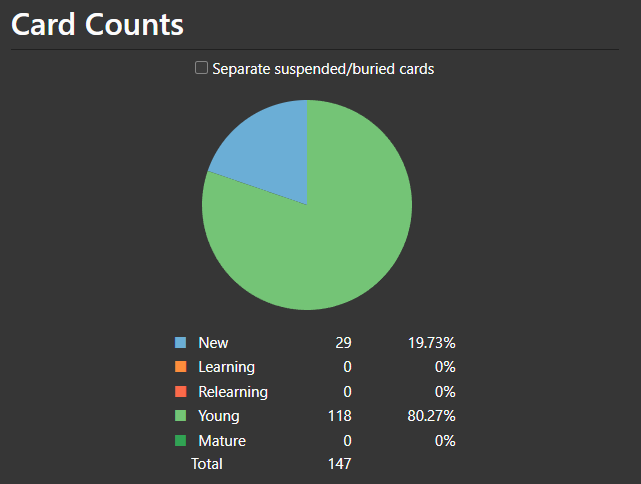This screenshot has width=641, height=484.
Task: Click the blue New legend swatch
Action: (181, 343)
